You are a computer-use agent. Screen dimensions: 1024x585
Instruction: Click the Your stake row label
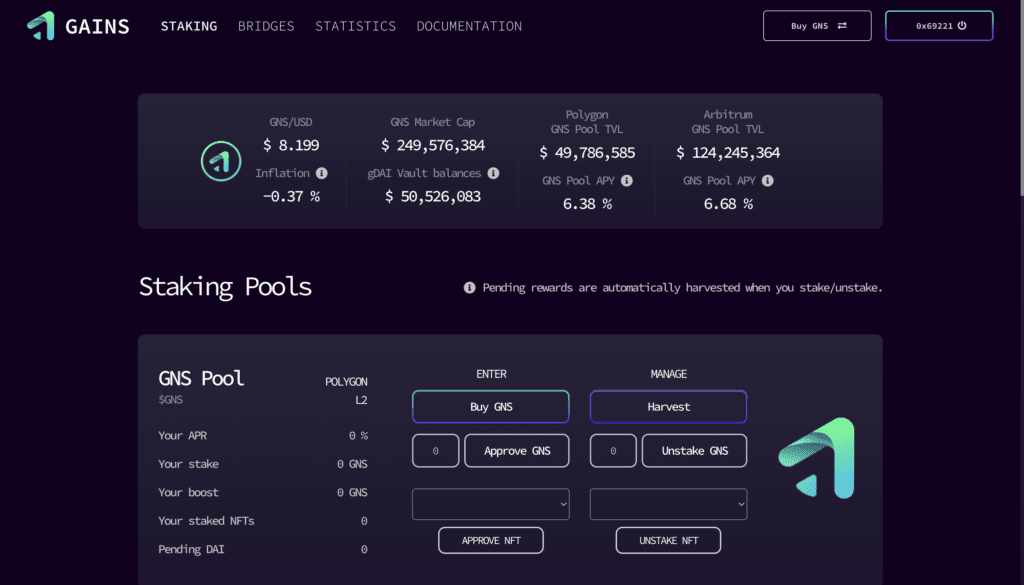point(188,464)
